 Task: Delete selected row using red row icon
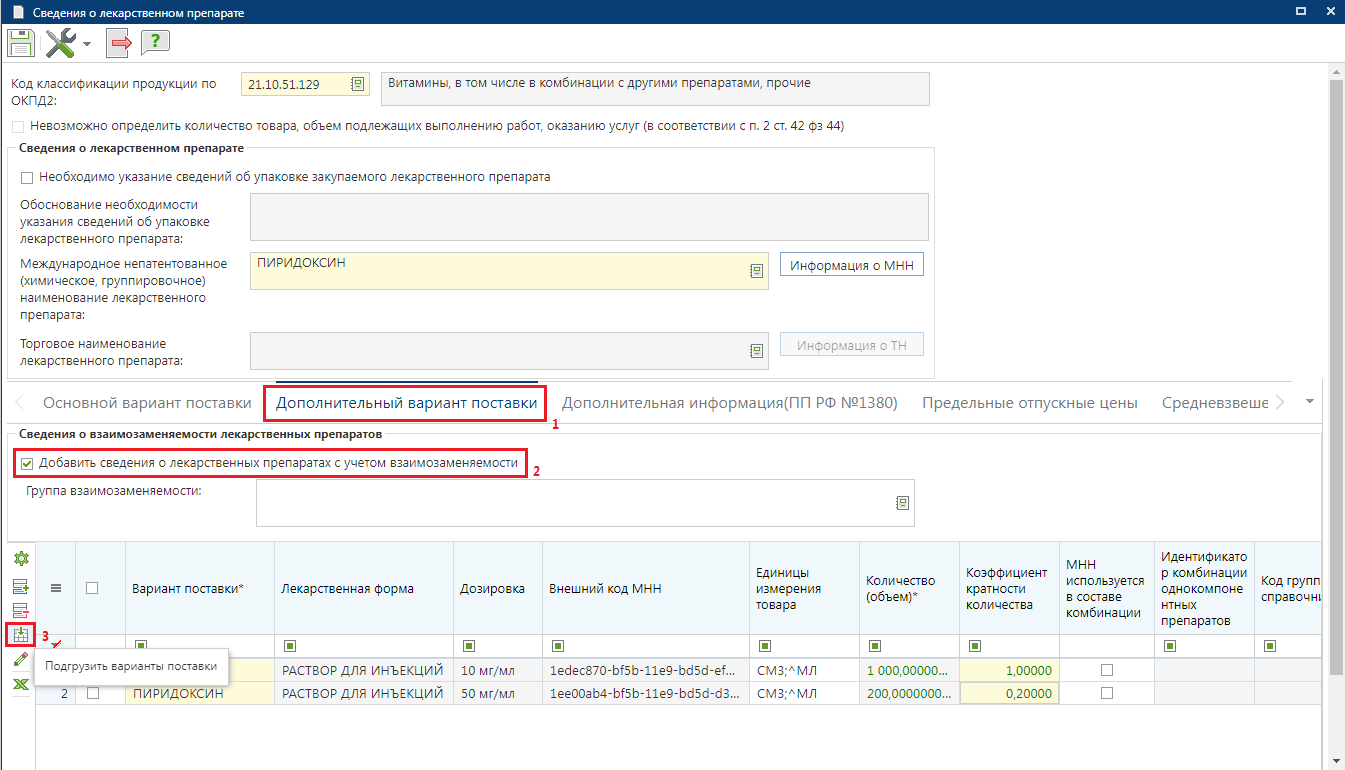coord(20,610)
